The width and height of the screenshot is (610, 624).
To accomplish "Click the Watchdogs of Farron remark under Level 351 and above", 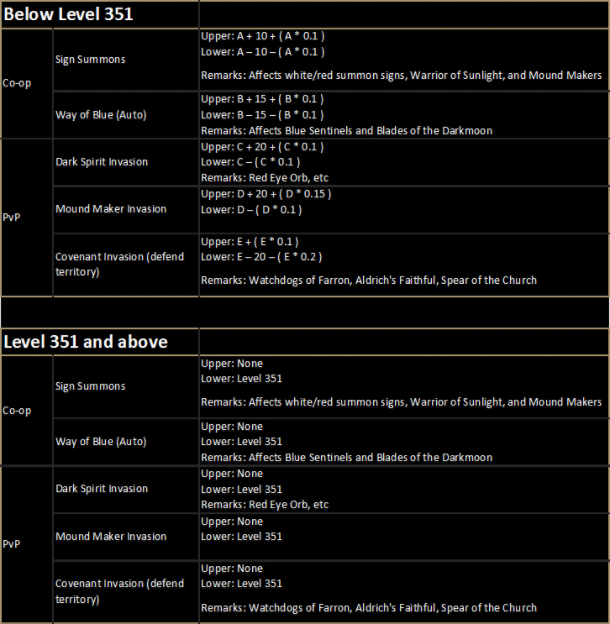I will 369,608.
